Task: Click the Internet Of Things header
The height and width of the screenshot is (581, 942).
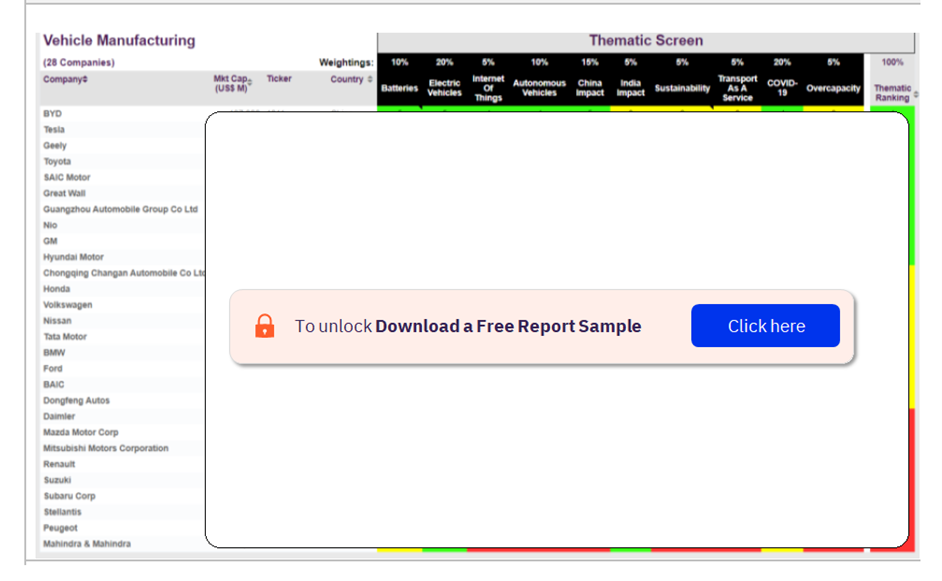Action: coord(488,88)
